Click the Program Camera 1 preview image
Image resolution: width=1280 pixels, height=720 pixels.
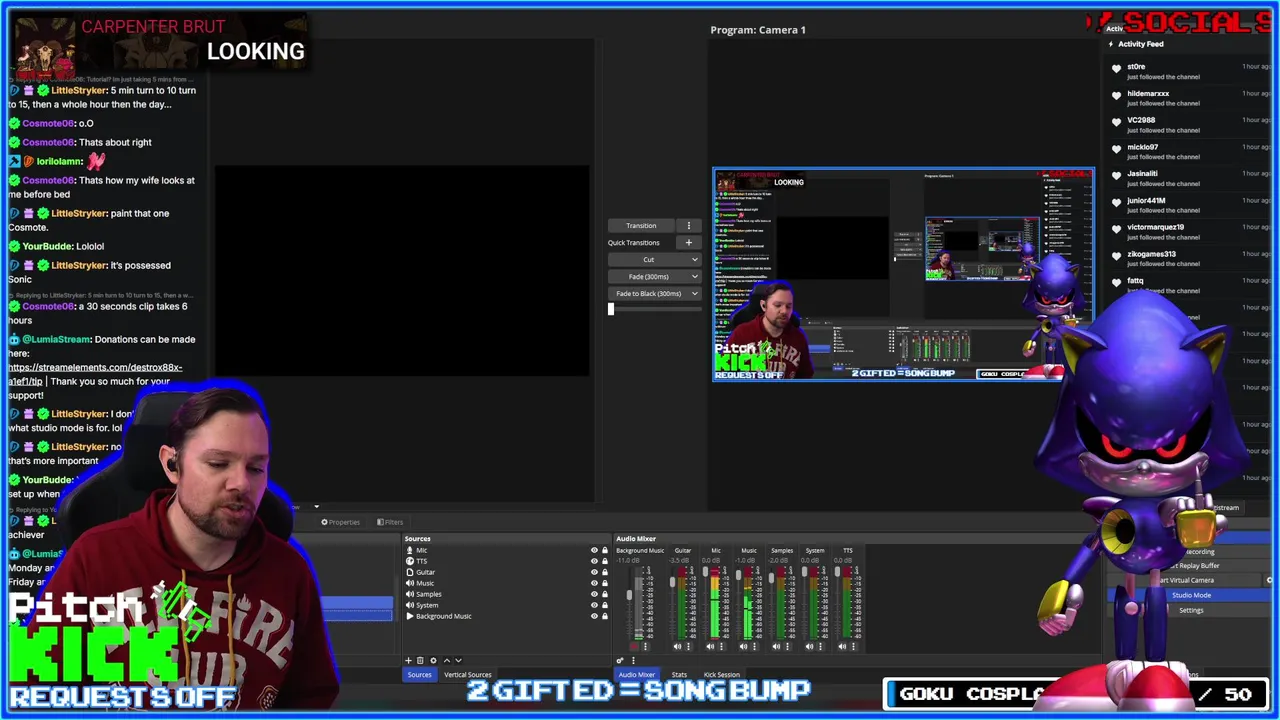coord(903,275)
